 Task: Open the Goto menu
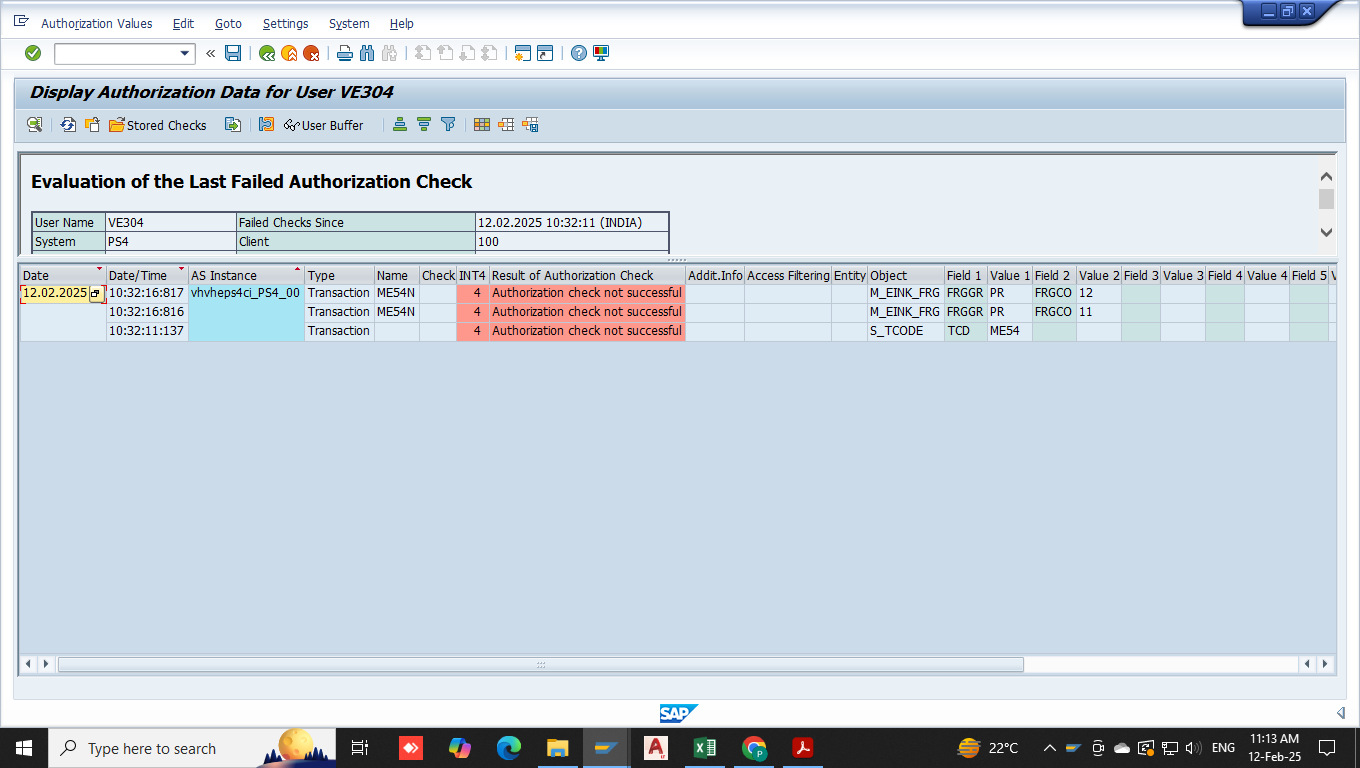coord(228,23)
